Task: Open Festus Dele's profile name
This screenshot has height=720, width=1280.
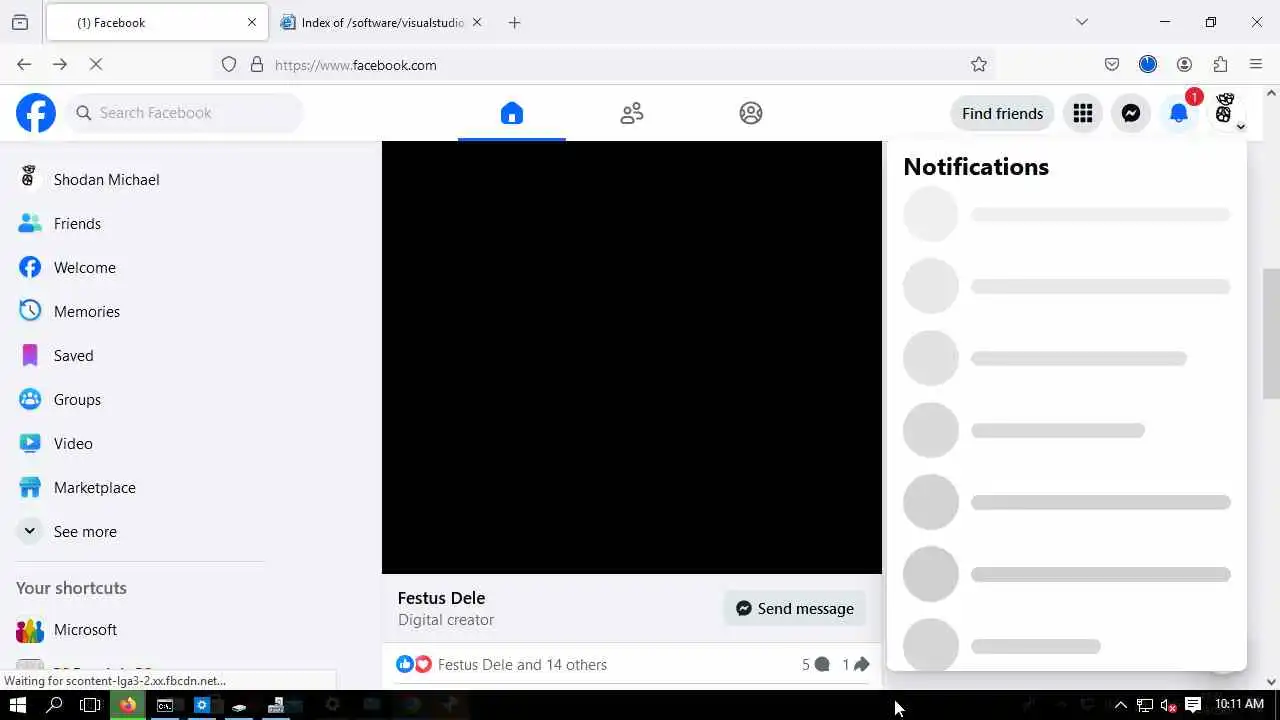Action: (x=441, y=598)
